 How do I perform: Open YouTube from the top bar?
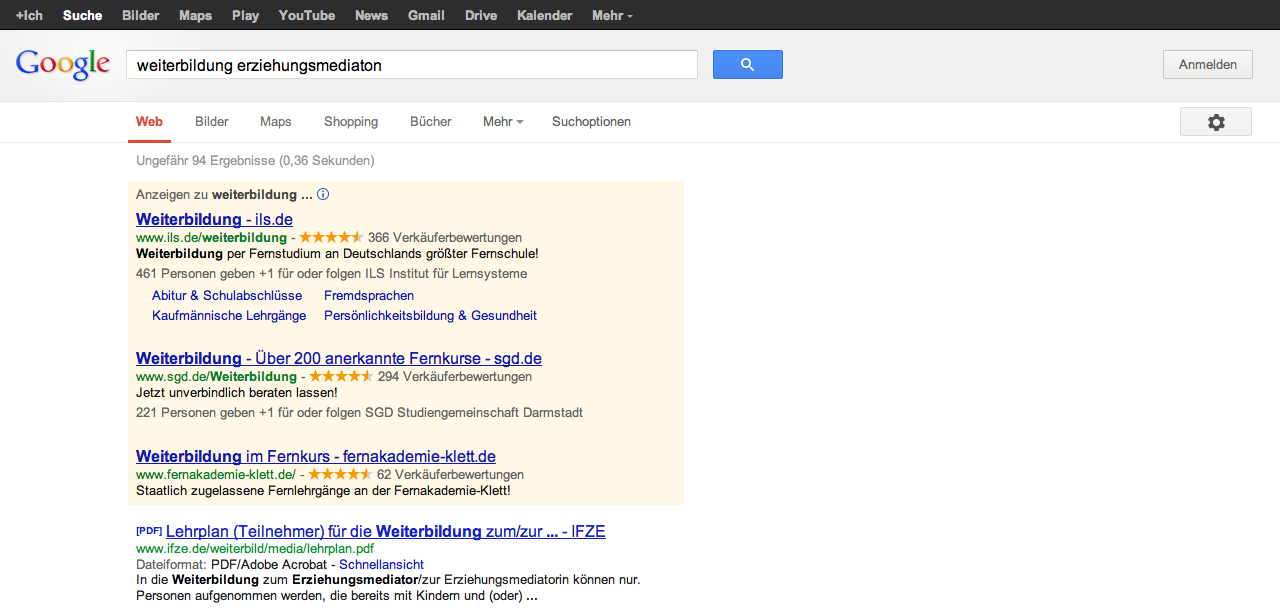(307, 16)
